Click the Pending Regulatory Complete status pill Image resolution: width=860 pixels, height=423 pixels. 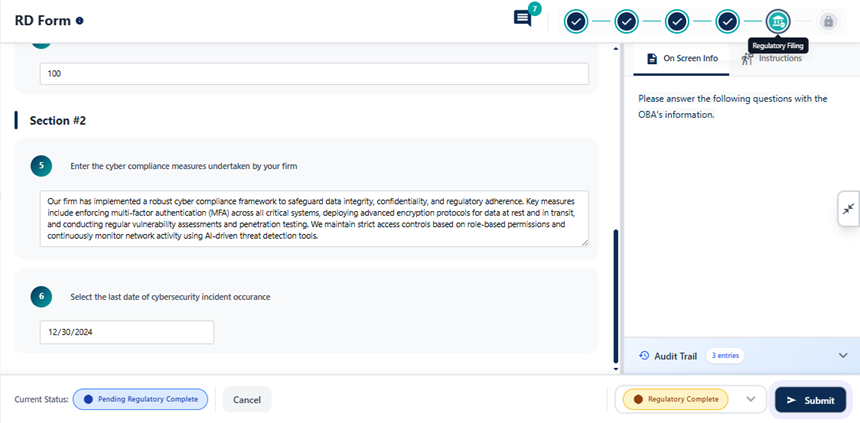(x=140, y=399)
